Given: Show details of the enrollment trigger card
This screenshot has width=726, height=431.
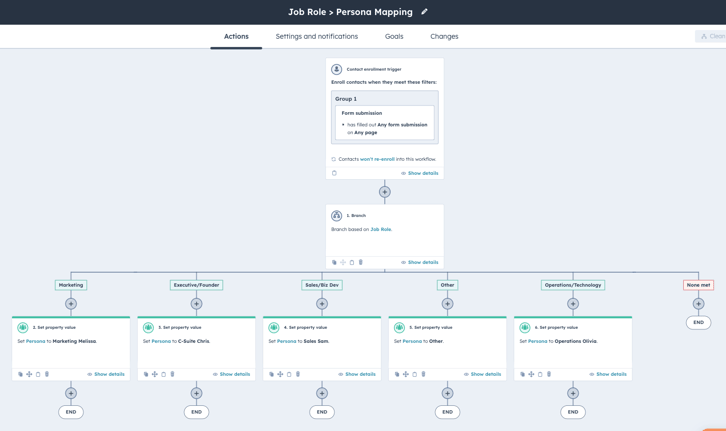Looking at the screenshot, I should click(x=419, y=173).
